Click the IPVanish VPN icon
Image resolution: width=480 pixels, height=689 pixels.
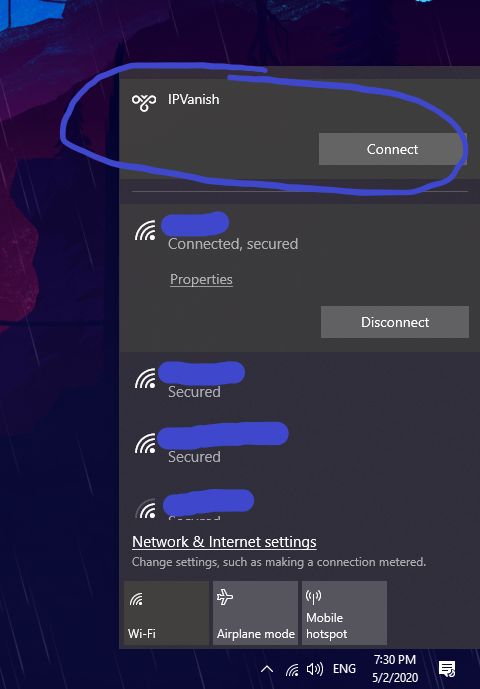[x=144, y=103]
